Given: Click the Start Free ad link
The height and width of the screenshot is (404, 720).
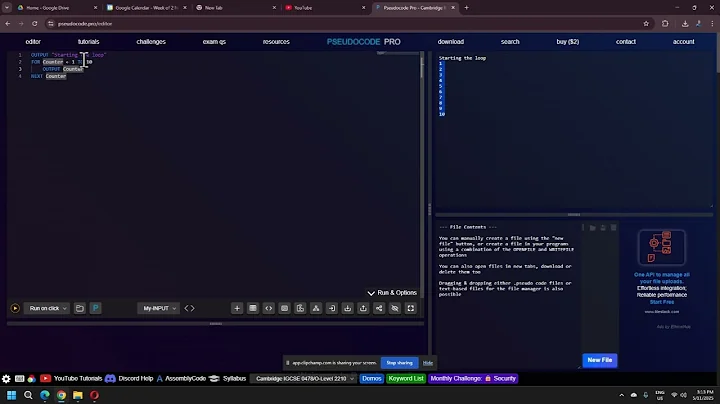Looking at the screenshot, I should pyautogui.click(x=662, y=302).
